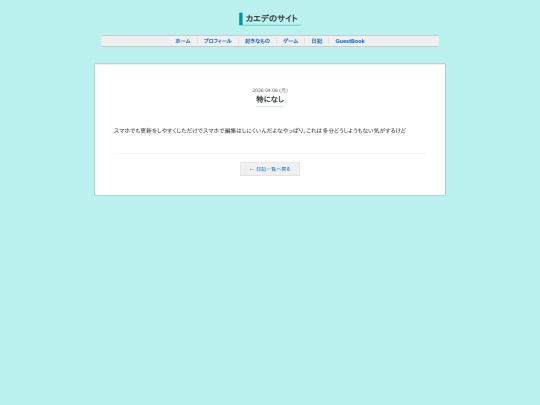Click the entry date 2026.04.06 (月)
This screenshot has width=540, height=405.
pos(270,90)
